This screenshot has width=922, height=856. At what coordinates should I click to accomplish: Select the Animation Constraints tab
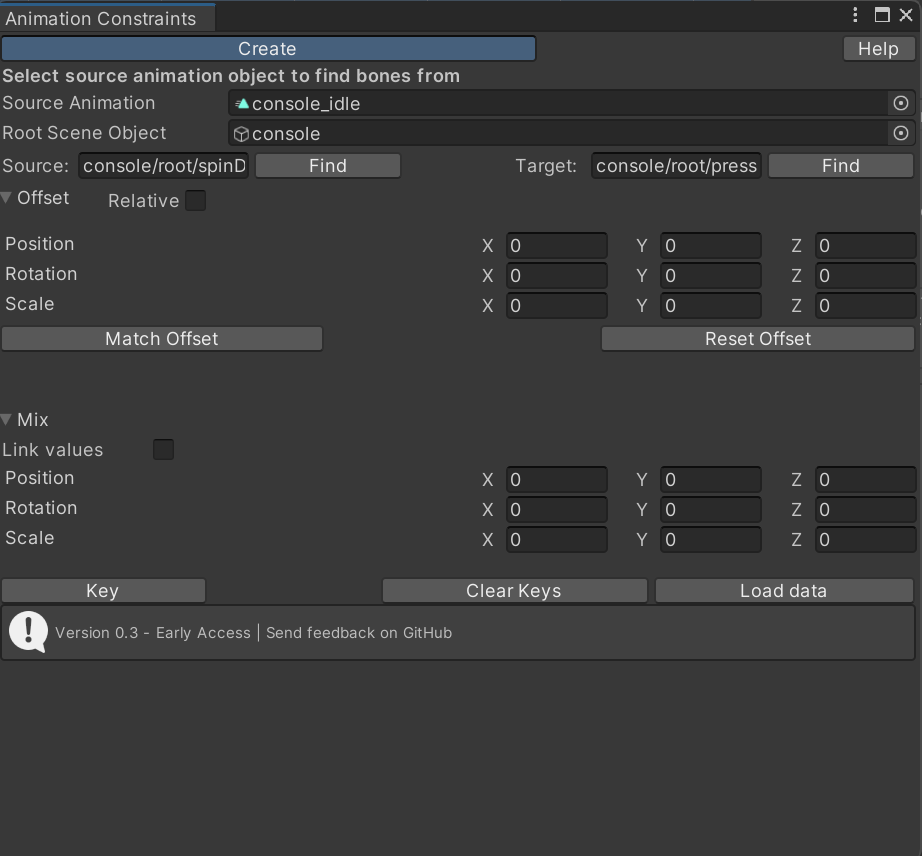click(108, 18)
